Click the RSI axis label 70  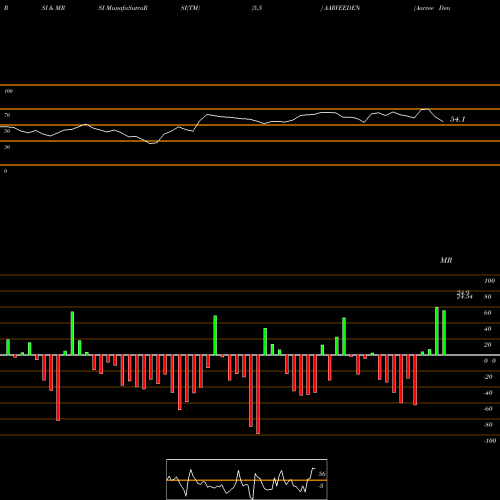tap(7, 115)
